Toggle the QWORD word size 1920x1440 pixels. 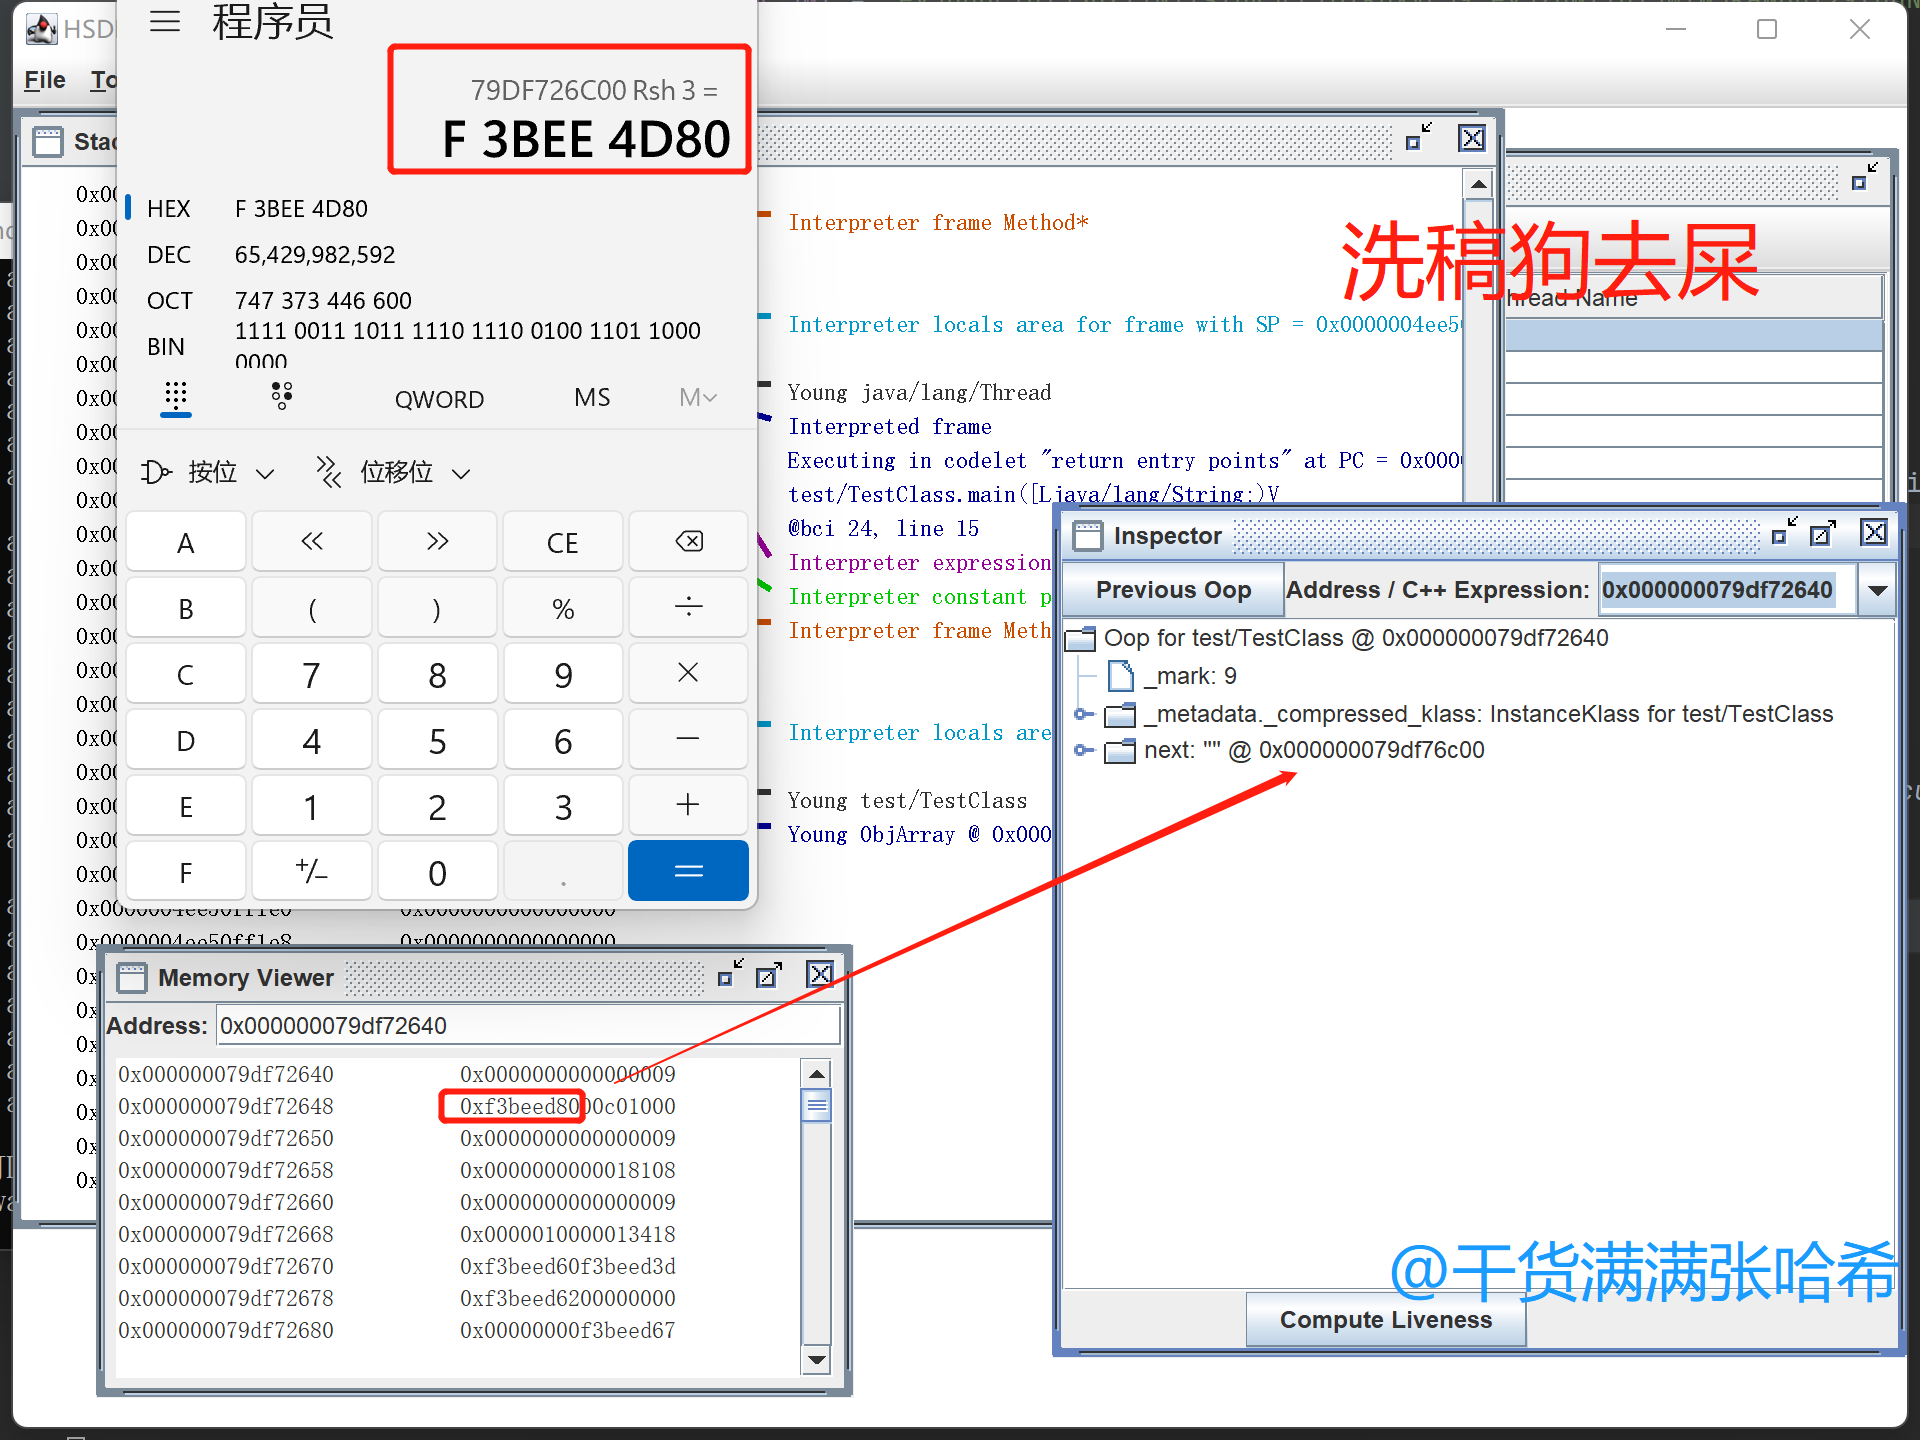pyautogui.click(x=439, y=399)
